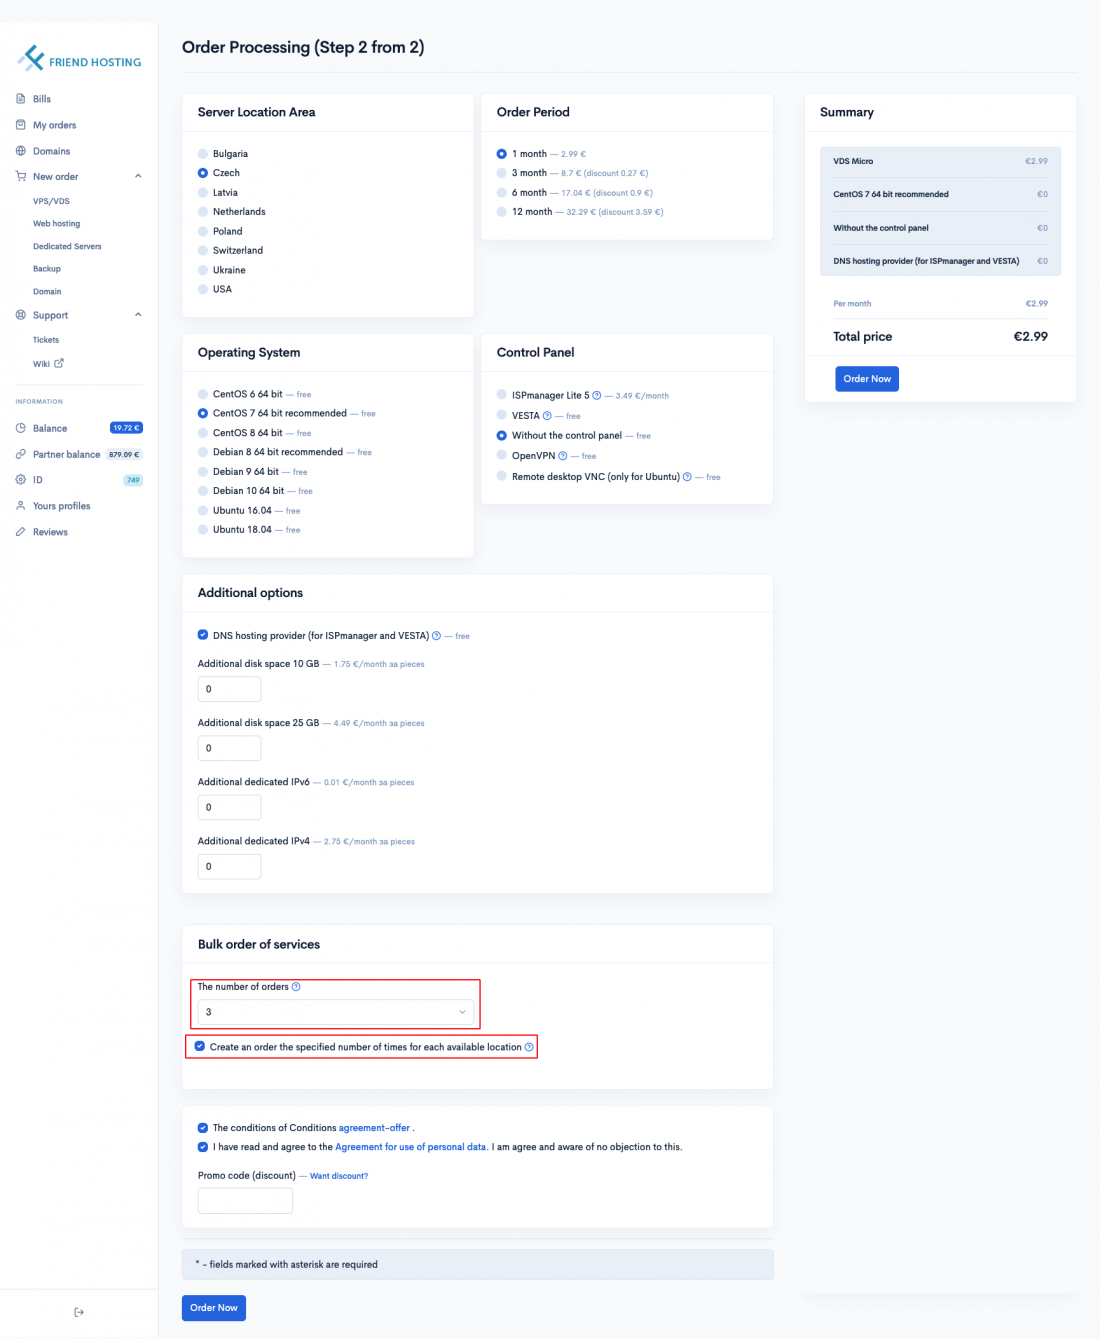Click the Want discount? link

pyautogui.click(x=339, y=1176)
